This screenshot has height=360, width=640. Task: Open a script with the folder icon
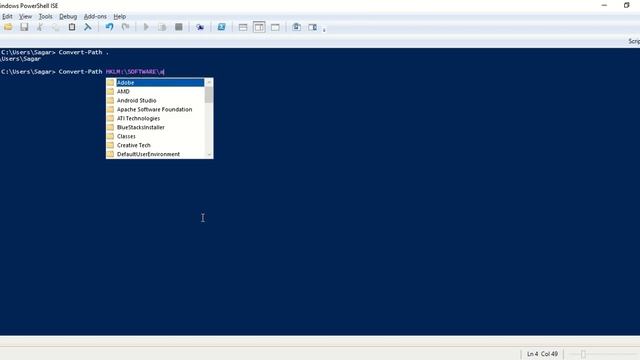[x=8, y=27]
